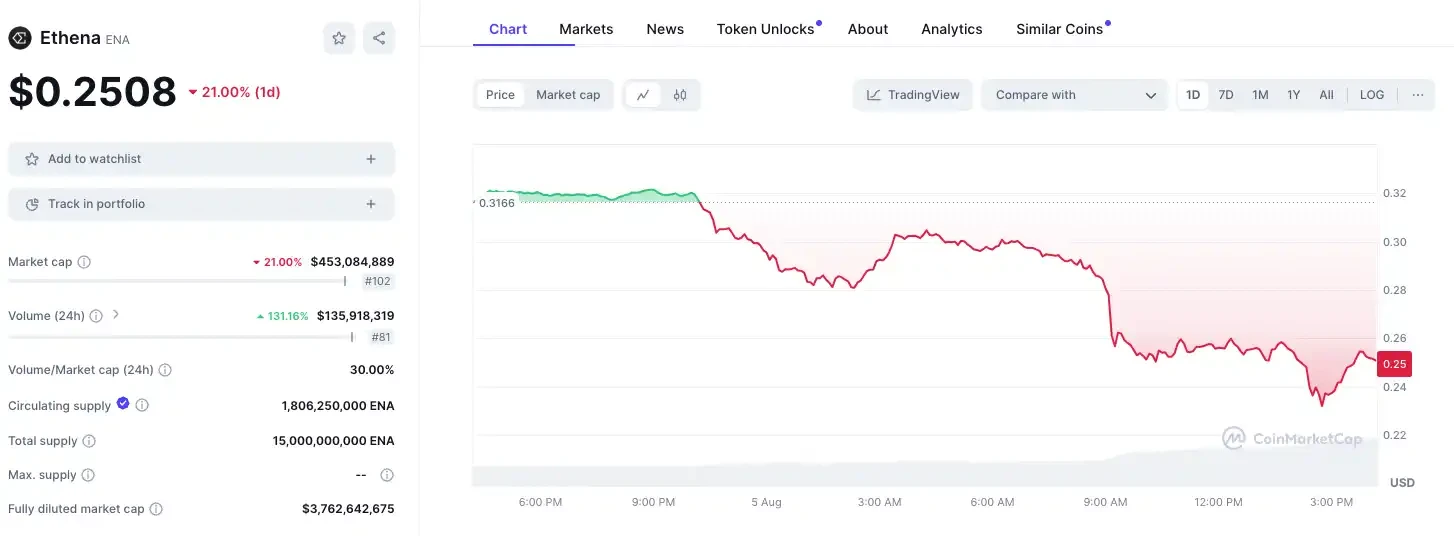
Task: Click Circulating supply info icon
Action: pos(142,405)
